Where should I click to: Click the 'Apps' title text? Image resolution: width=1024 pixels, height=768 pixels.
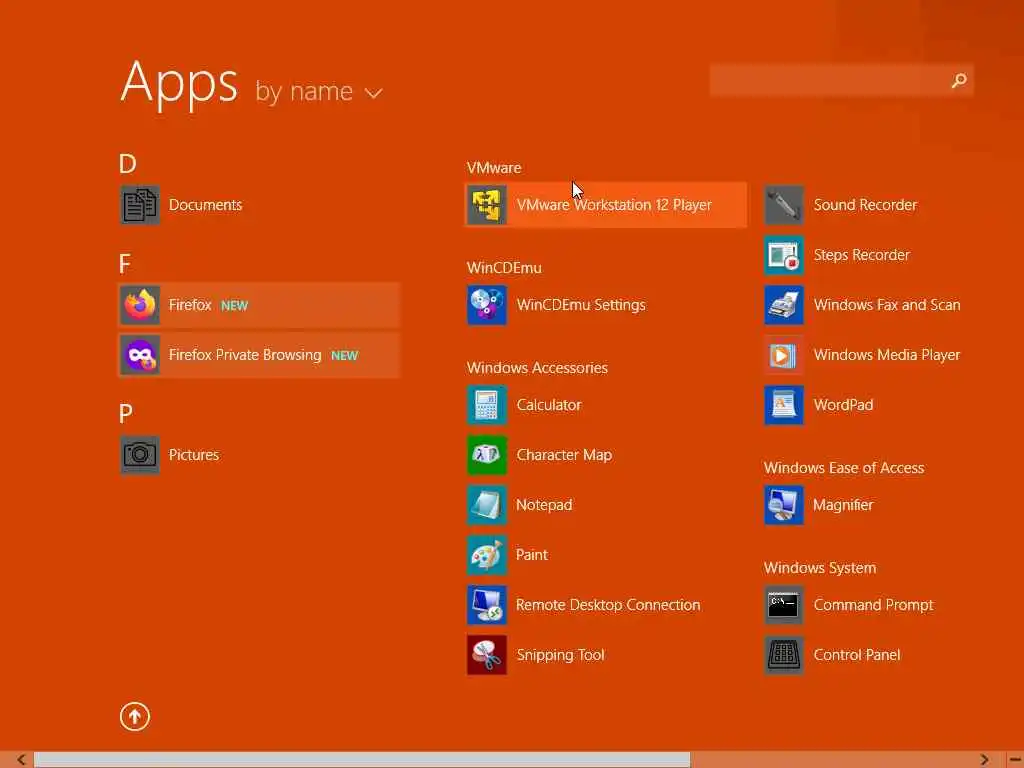coord(179,82)
